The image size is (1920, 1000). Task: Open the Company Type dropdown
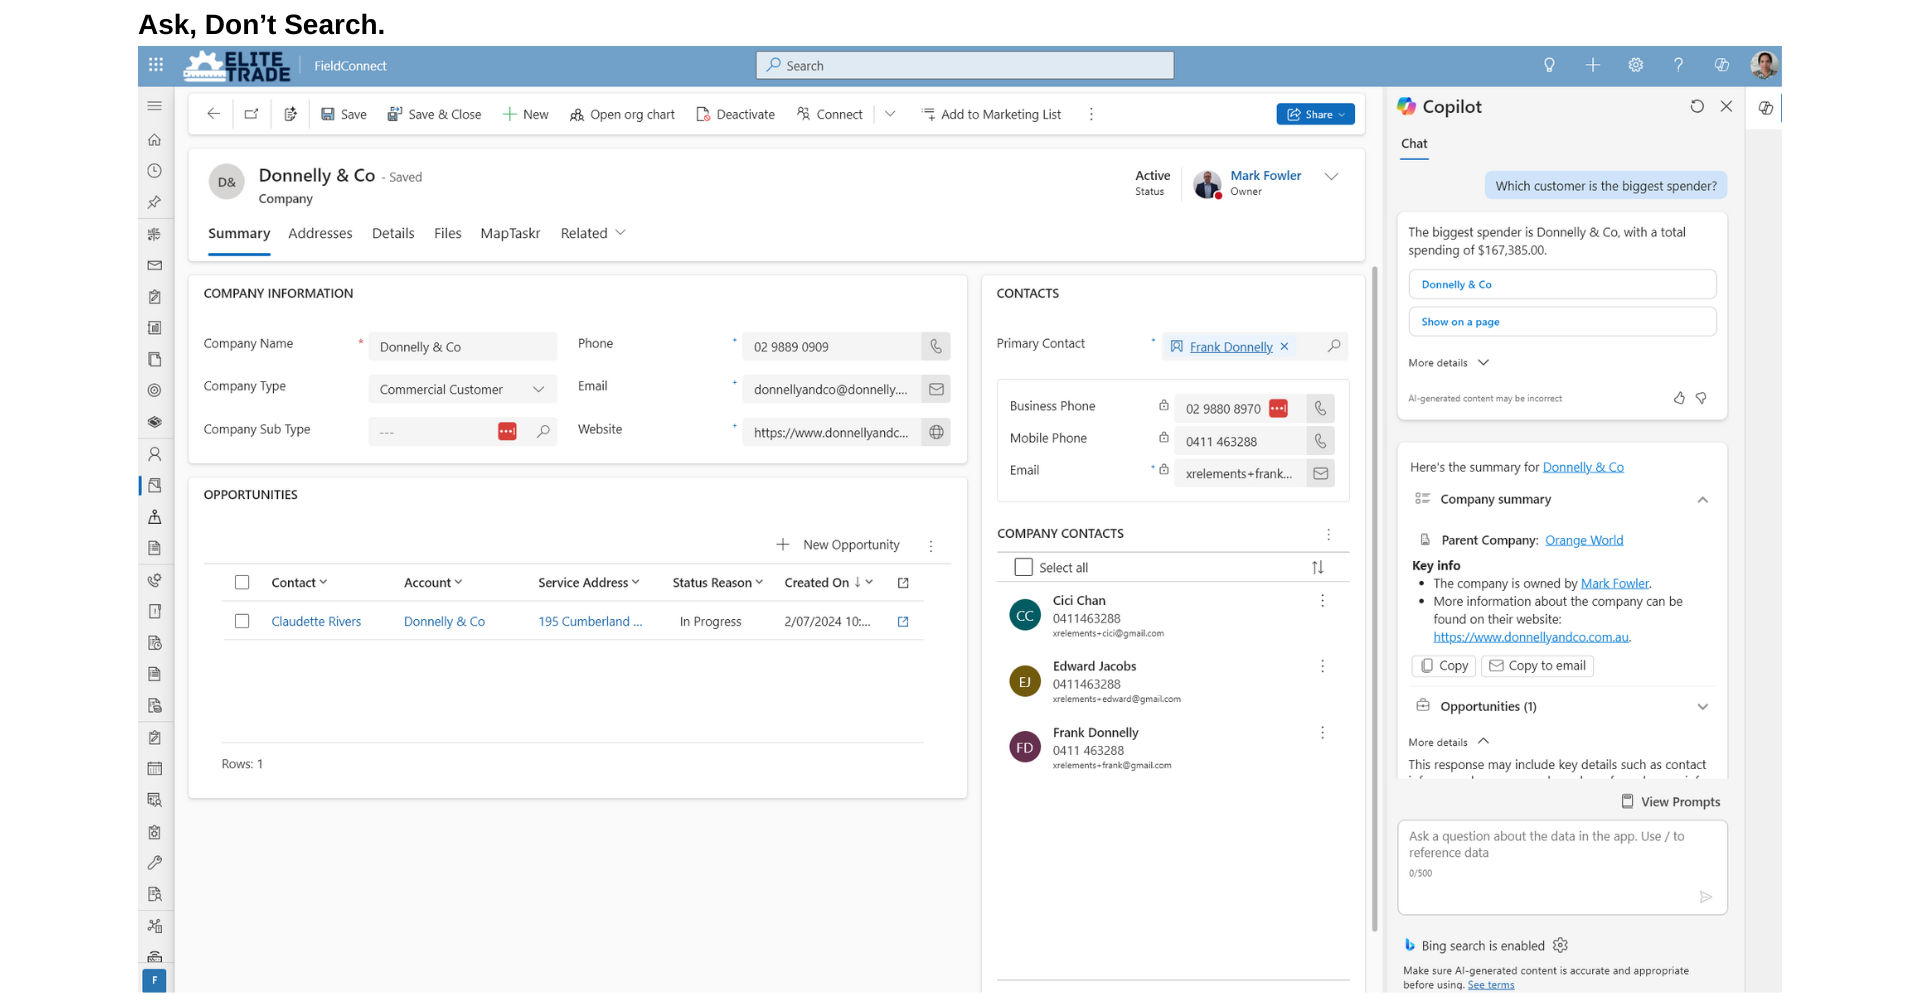(x=463, y=389)
